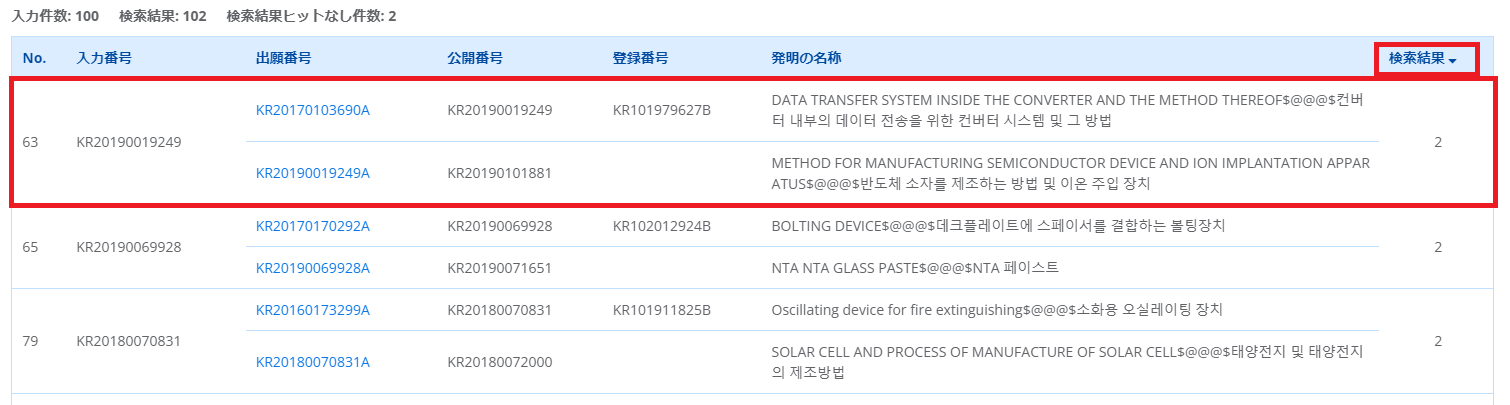Click the BOLTING DEVICE title text
Screen dimensions: 1510x405
(x=998, y=226)
